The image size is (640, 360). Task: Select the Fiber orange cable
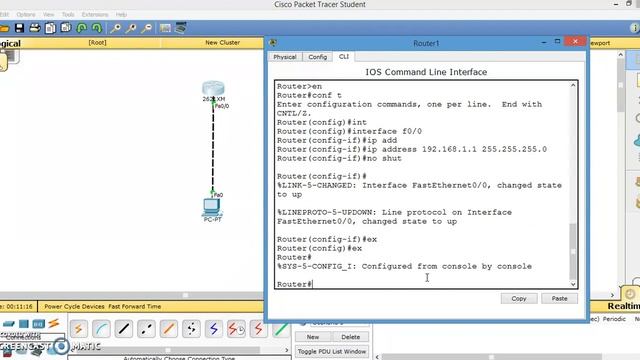pyautogui.click(x=169, y=329)
